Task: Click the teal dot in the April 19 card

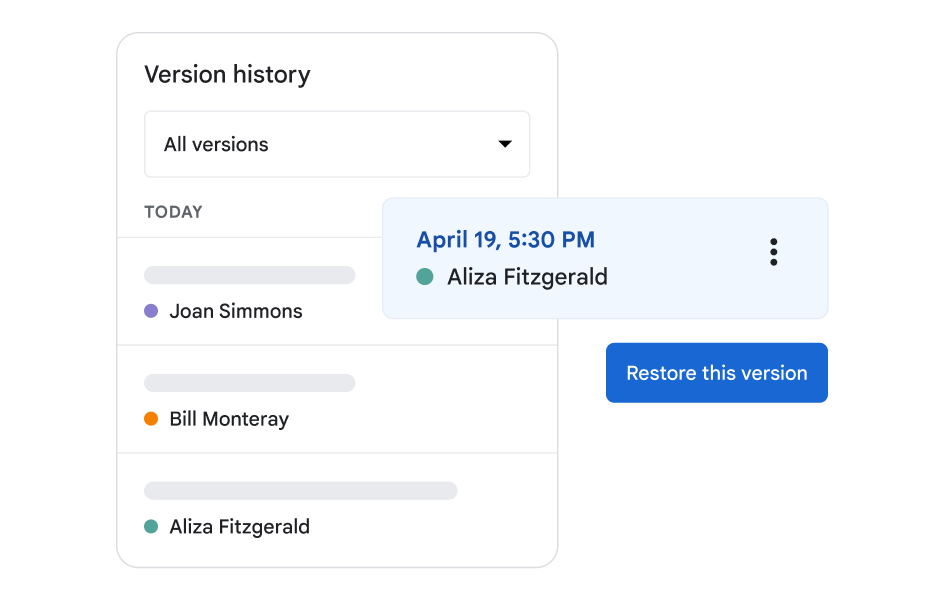Action: (x=425, y=277)
